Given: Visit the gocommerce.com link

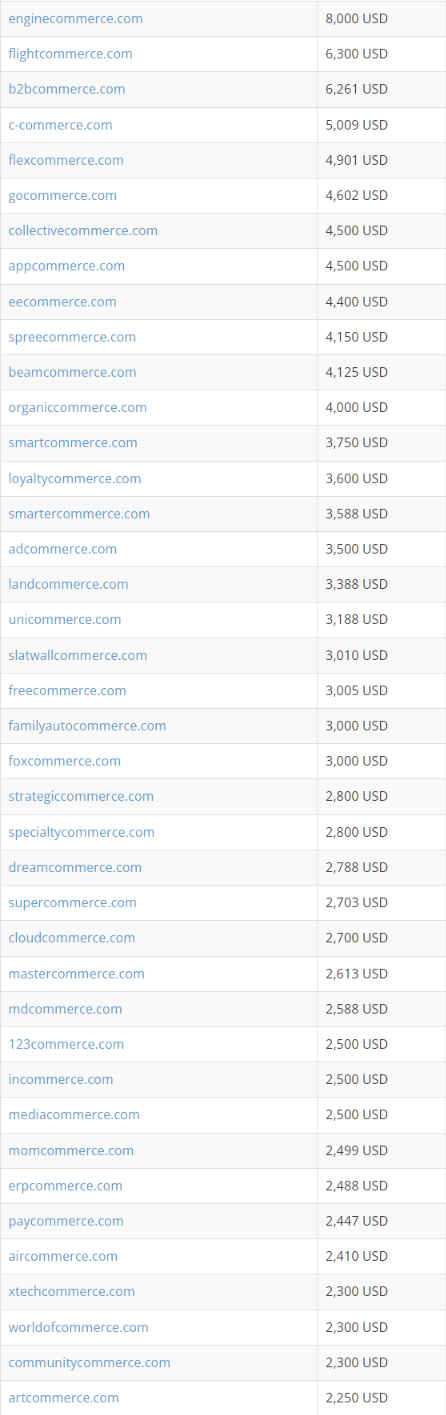Looking at the screenshot, I should 62,195.
